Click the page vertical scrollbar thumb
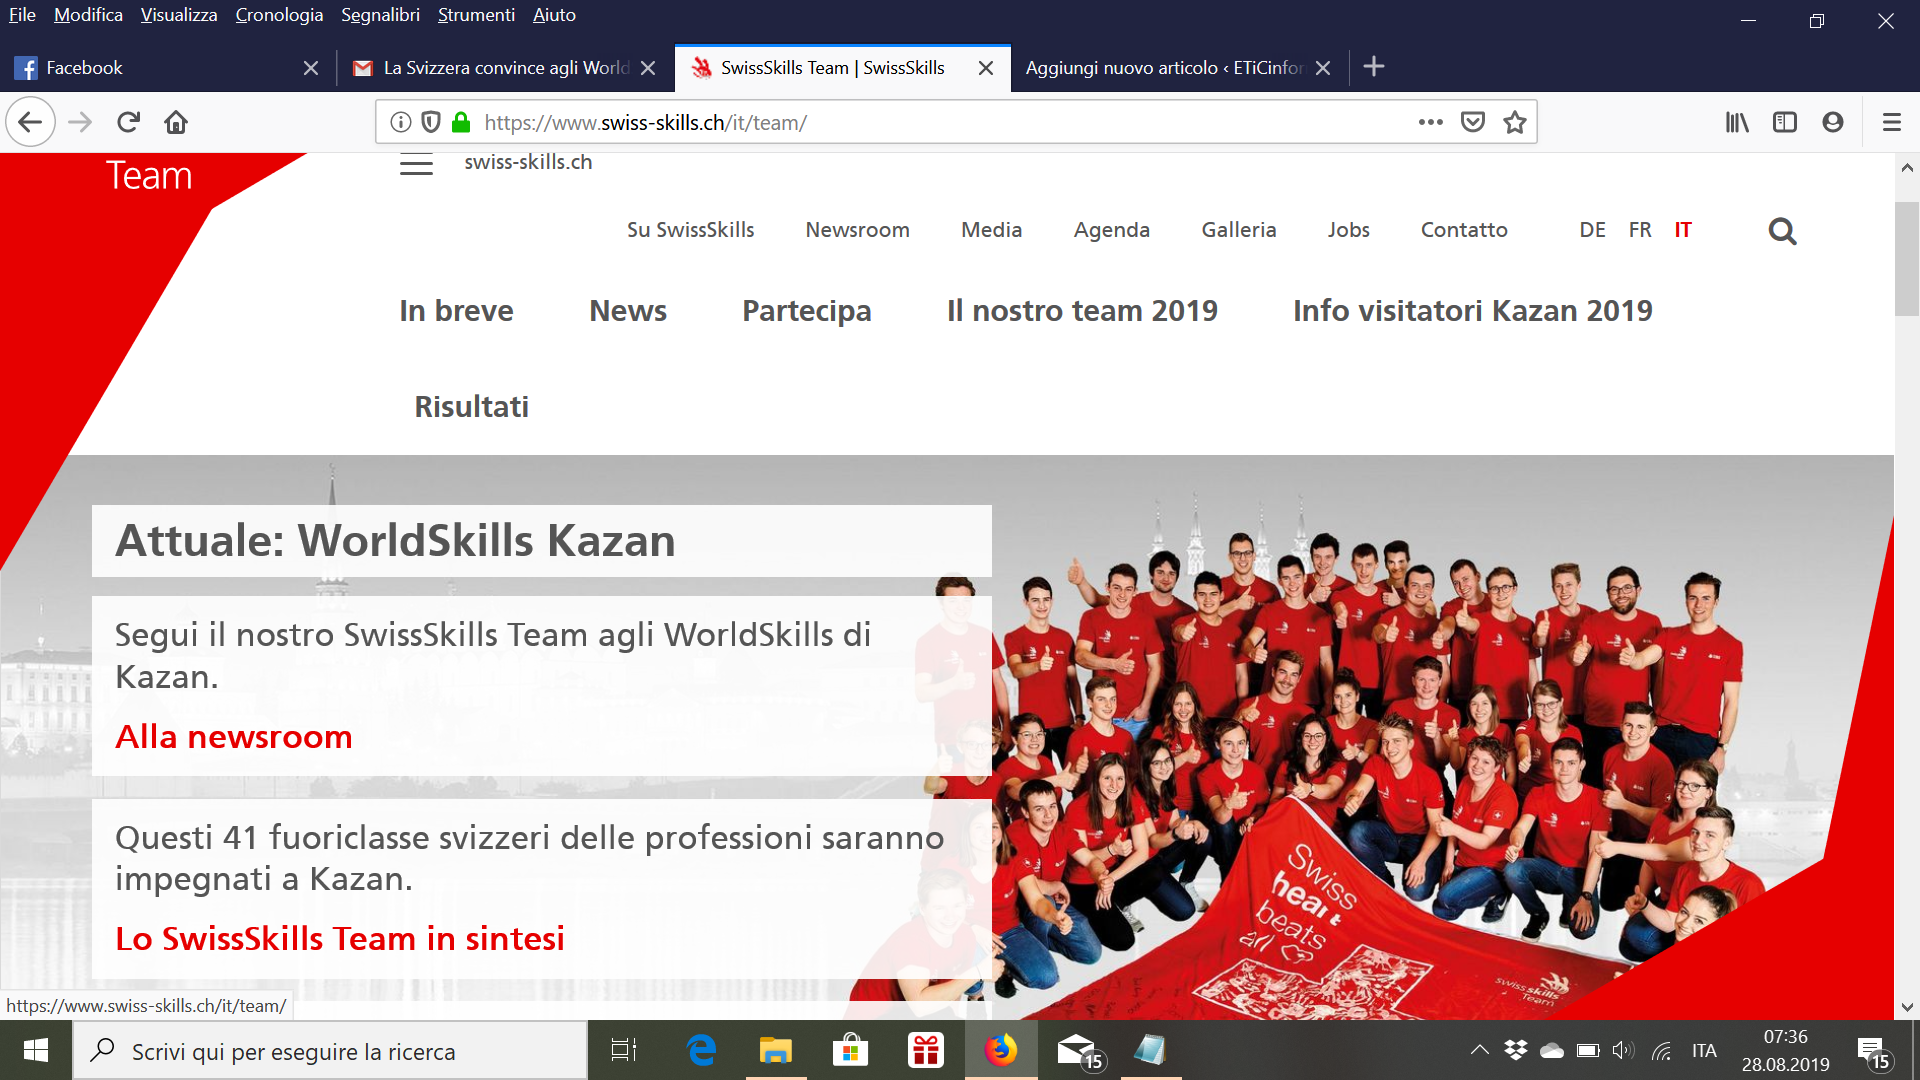 coord(1907,259)
